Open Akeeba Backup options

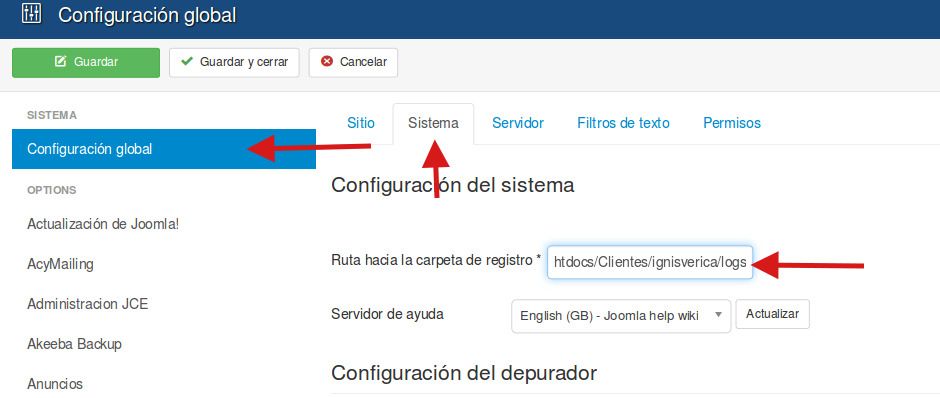(74, 344)
